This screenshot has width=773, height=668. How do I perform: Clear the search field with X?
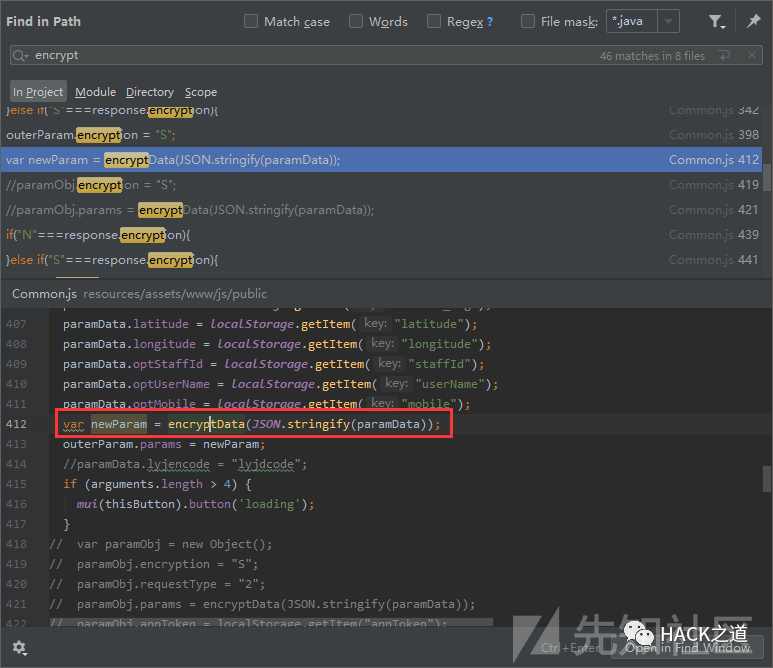pos(752,56)
